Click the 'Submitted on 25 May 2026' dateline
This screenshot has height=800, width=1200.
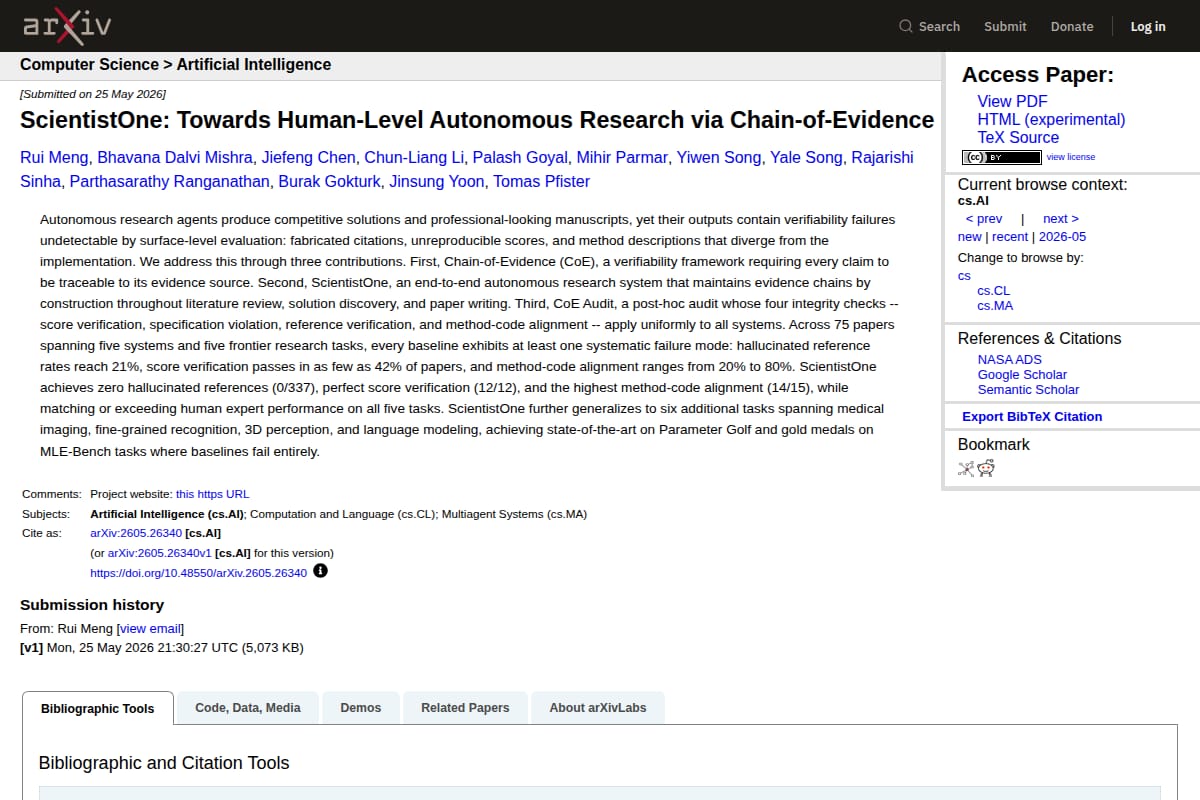(93, 94)
